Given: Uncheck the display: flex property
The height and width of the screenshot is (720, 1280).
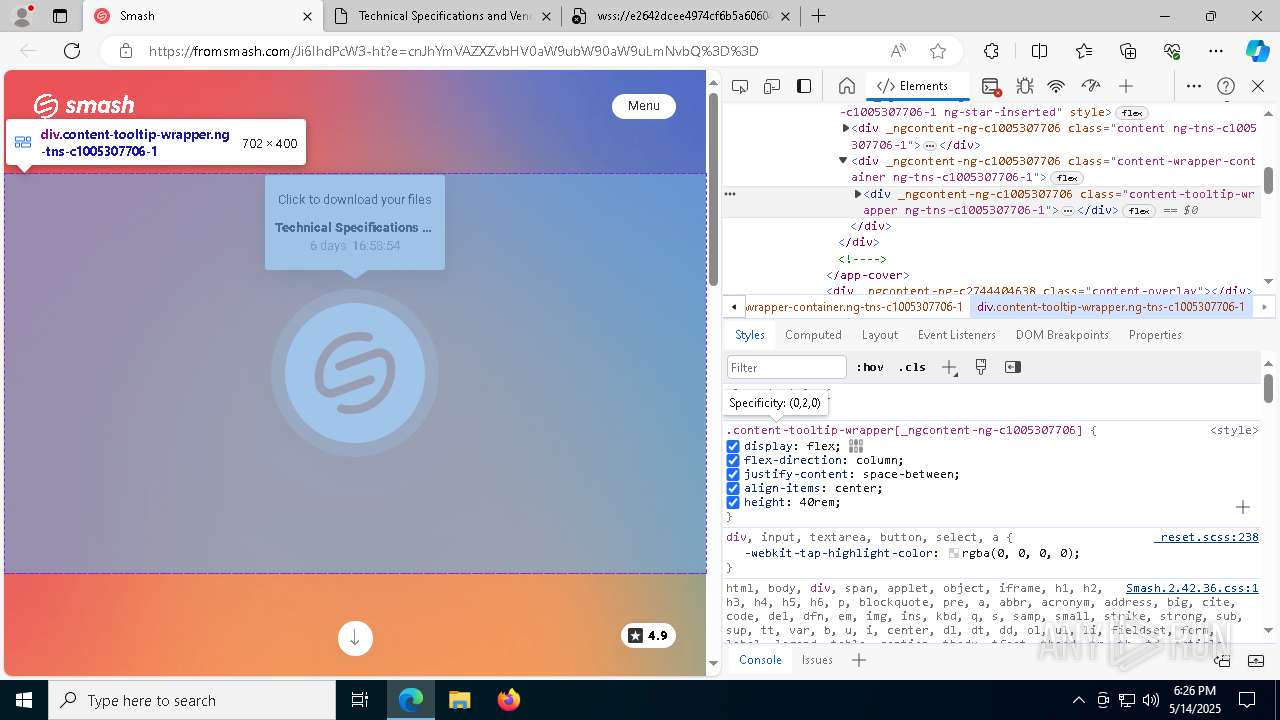Looking at the screenshot, I should (x=733, y=446).
